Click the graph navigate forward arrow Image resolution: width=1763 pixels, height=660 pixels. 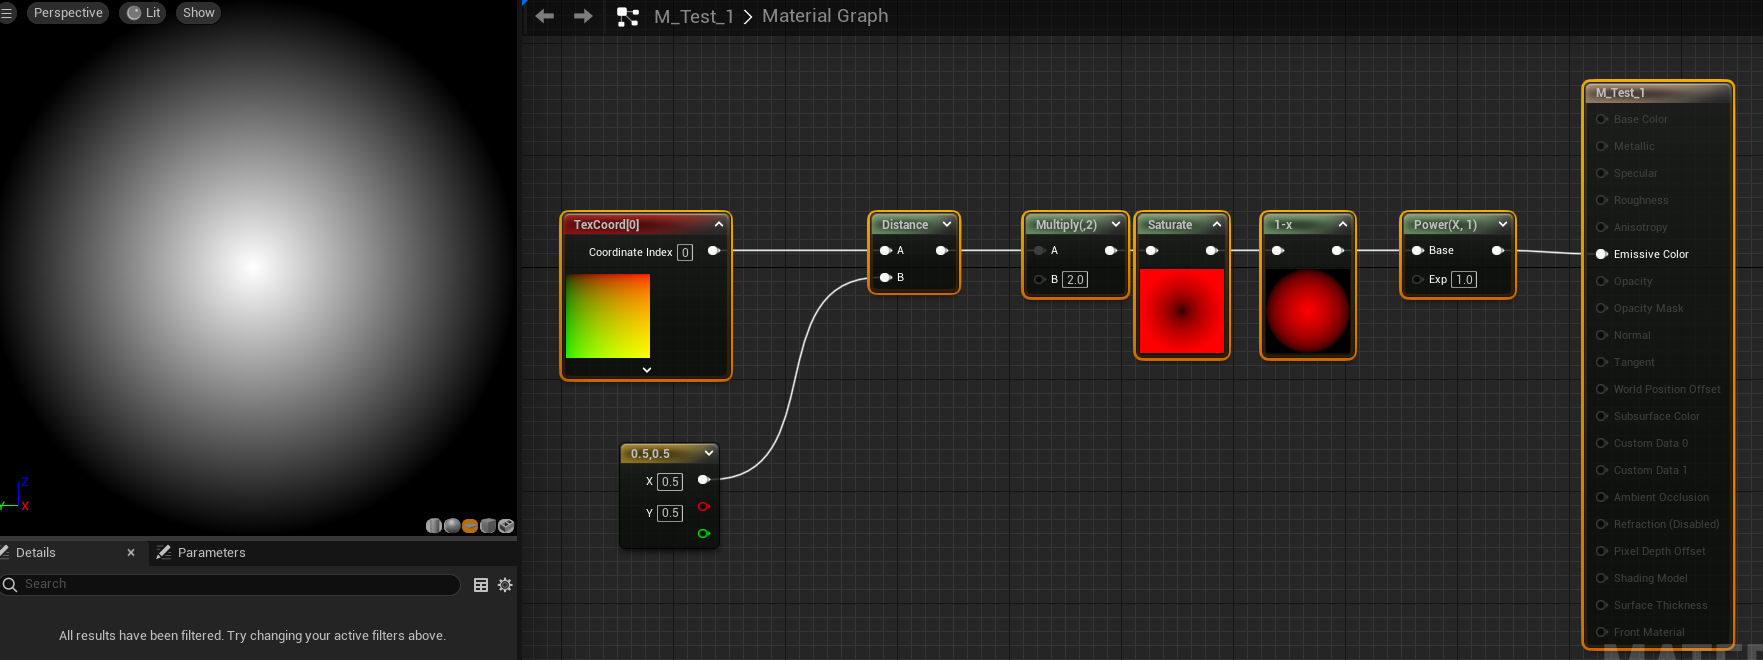pos(583,16)
